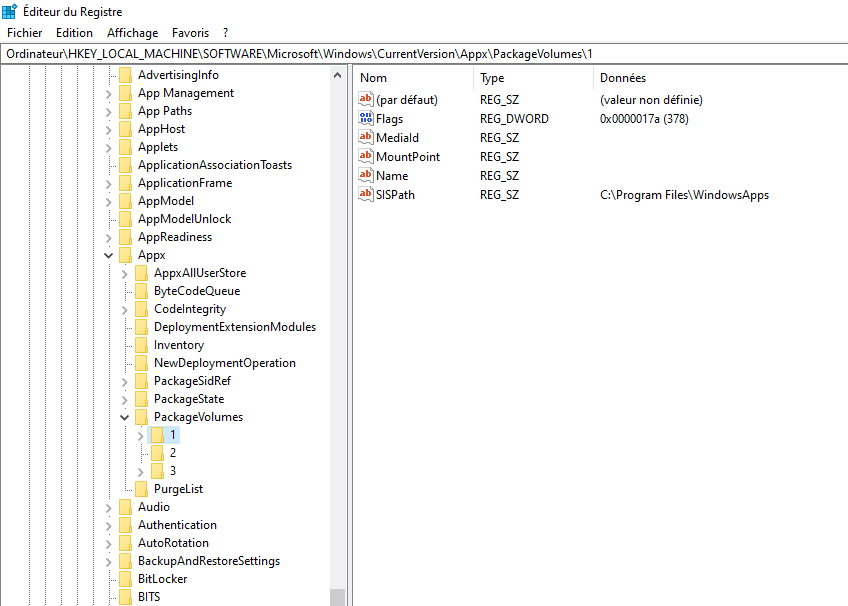
Task: Select the ApplicationFrame key
Action: 185,183
